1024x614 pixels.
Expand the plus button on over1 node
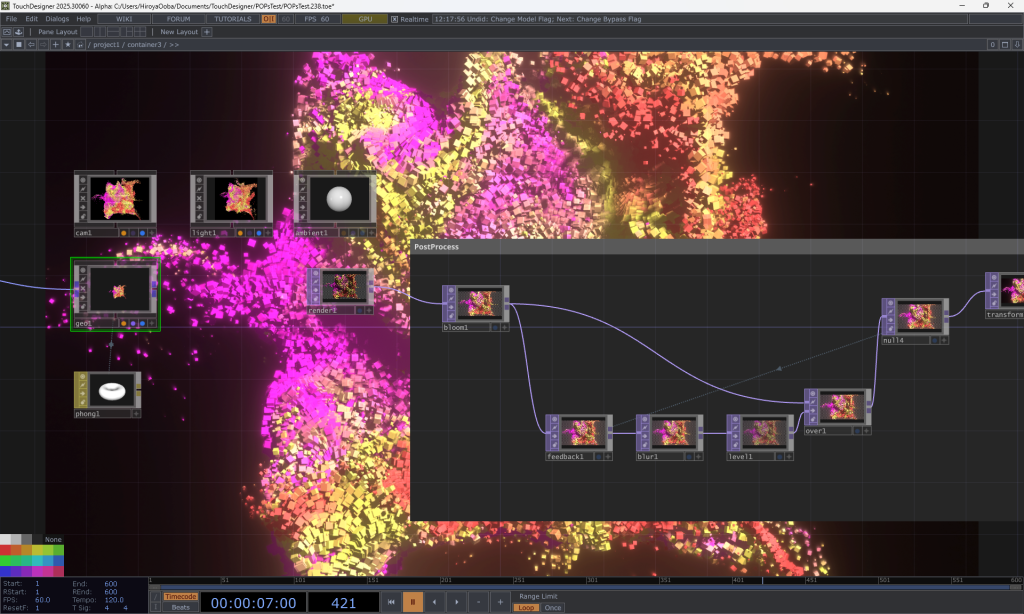(x=867, y=430)
